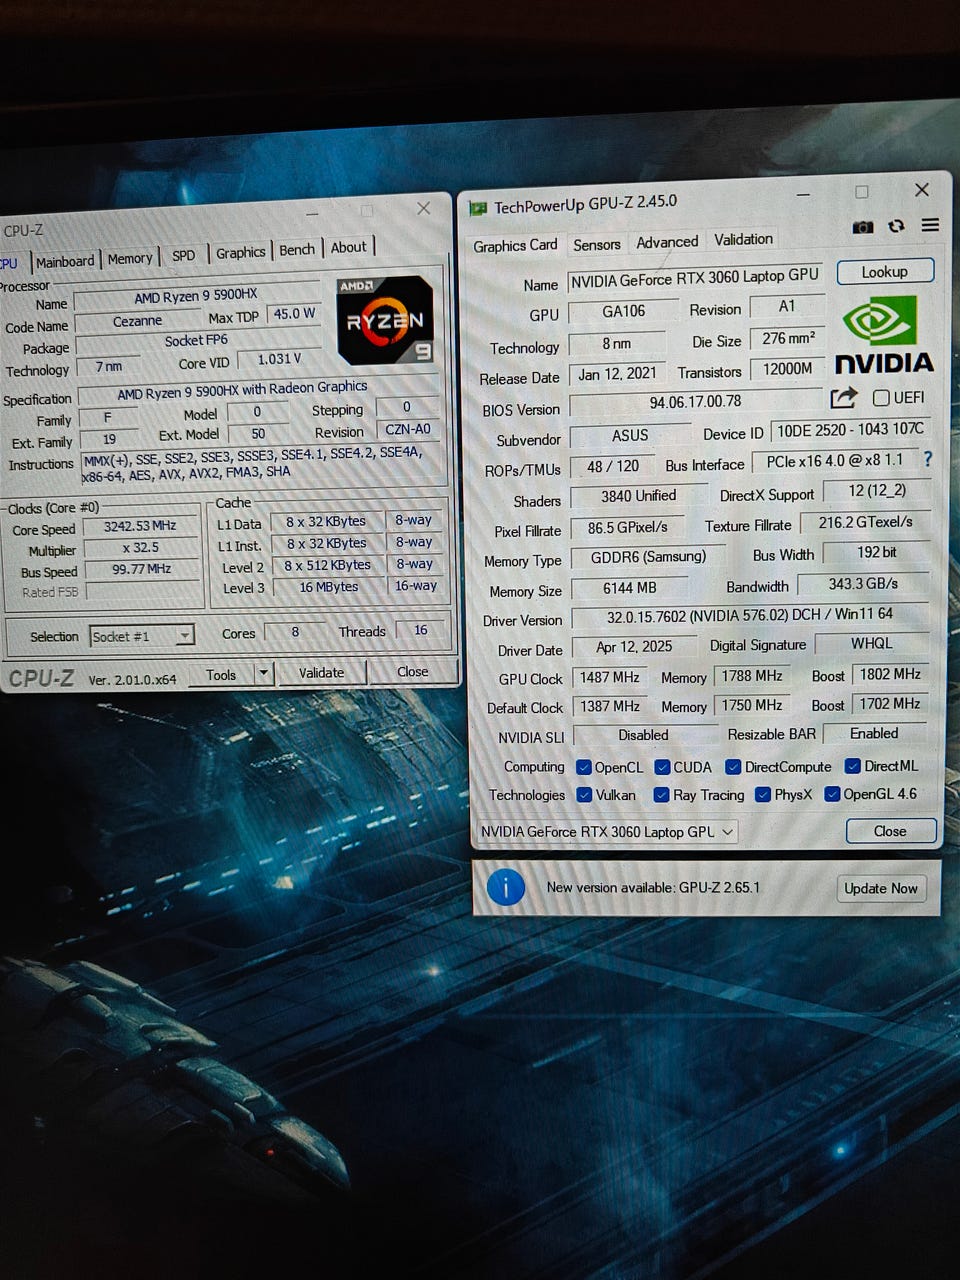Open the About tab in CPU-Z
960x1280 pixels.
point(349,248)
